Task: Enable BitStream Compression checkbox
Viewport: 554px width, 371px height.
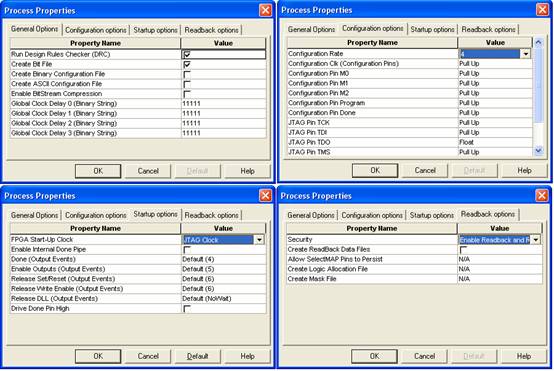Action: point(187,94)
